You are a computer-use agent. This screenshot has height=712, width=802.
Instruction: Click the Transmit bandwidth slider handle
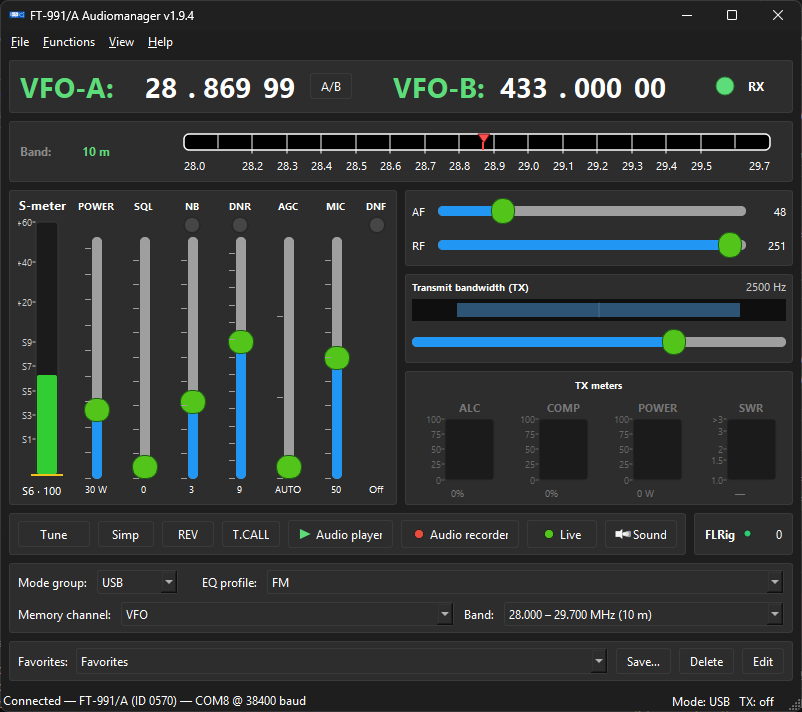click(x=674, y=342)
